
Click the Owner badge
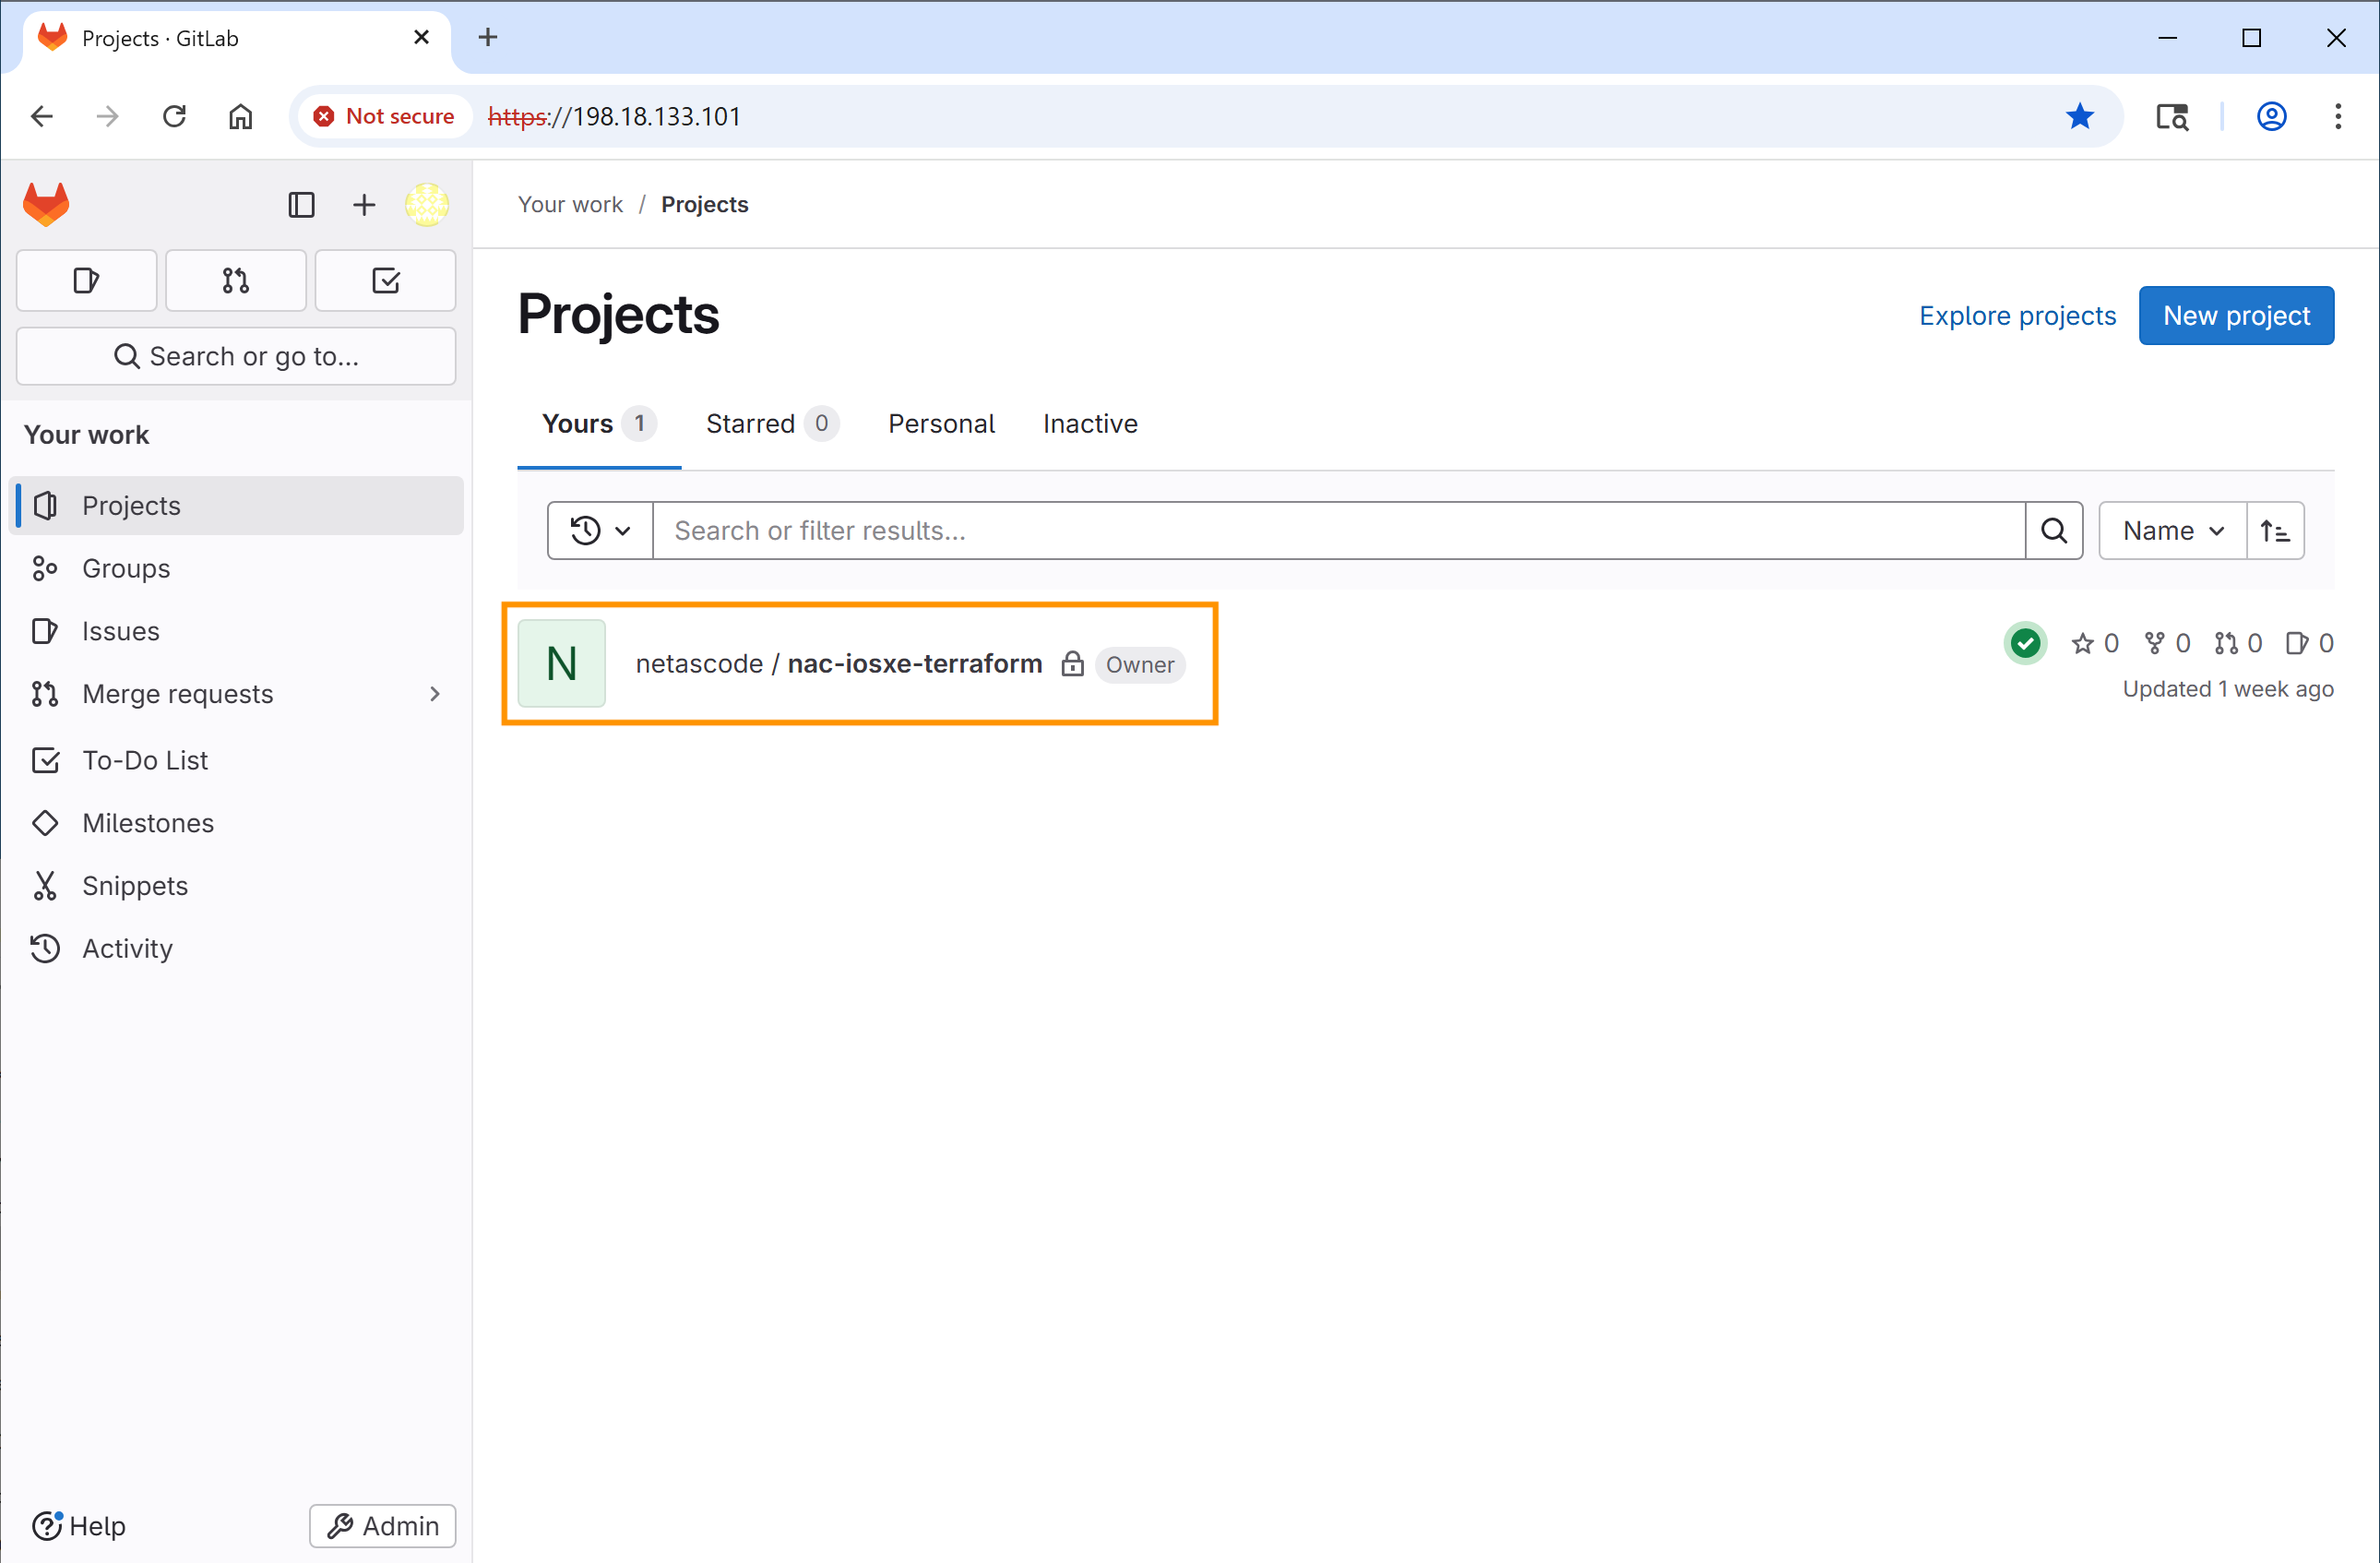pos(1140,665)
